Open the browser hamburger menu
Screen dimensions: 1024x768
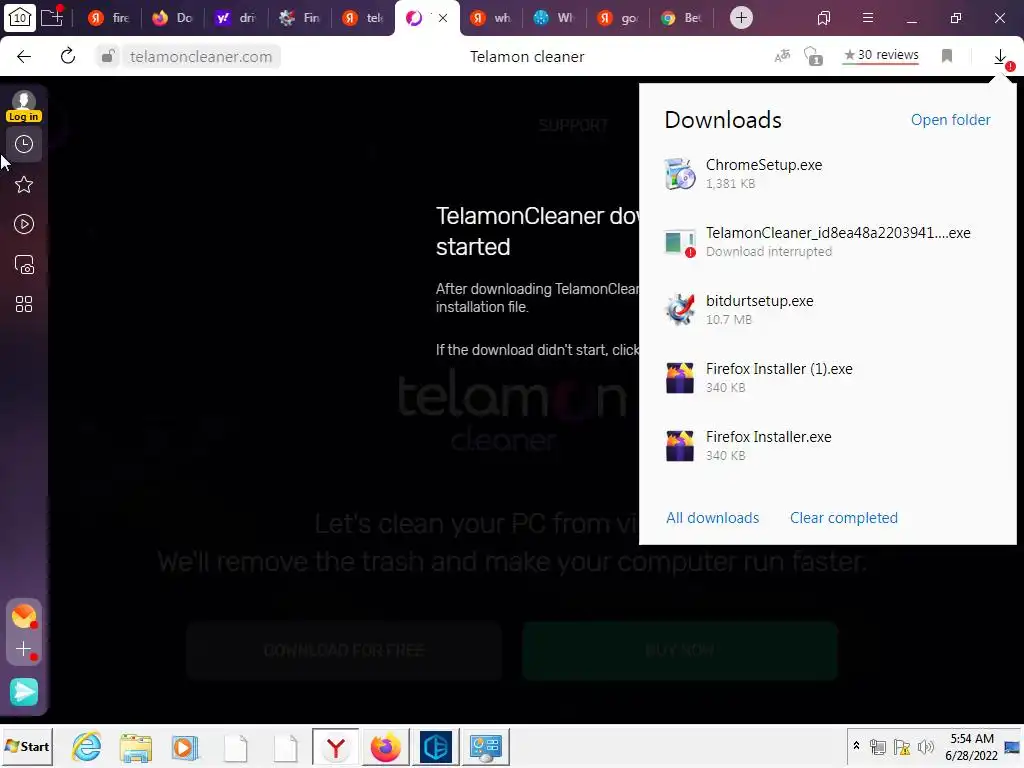867,18
